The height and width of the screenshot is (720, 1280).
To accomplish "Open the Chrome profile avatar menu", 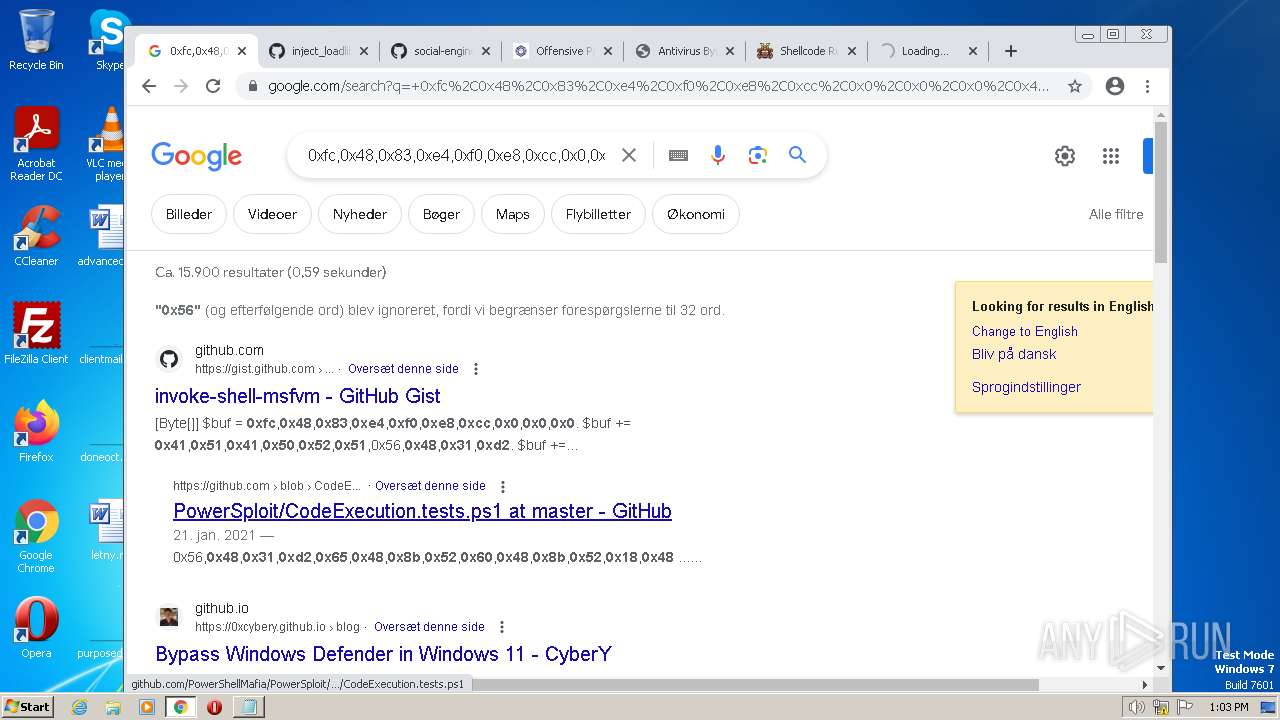I will pyautogui.click(x=1115, y=86).
